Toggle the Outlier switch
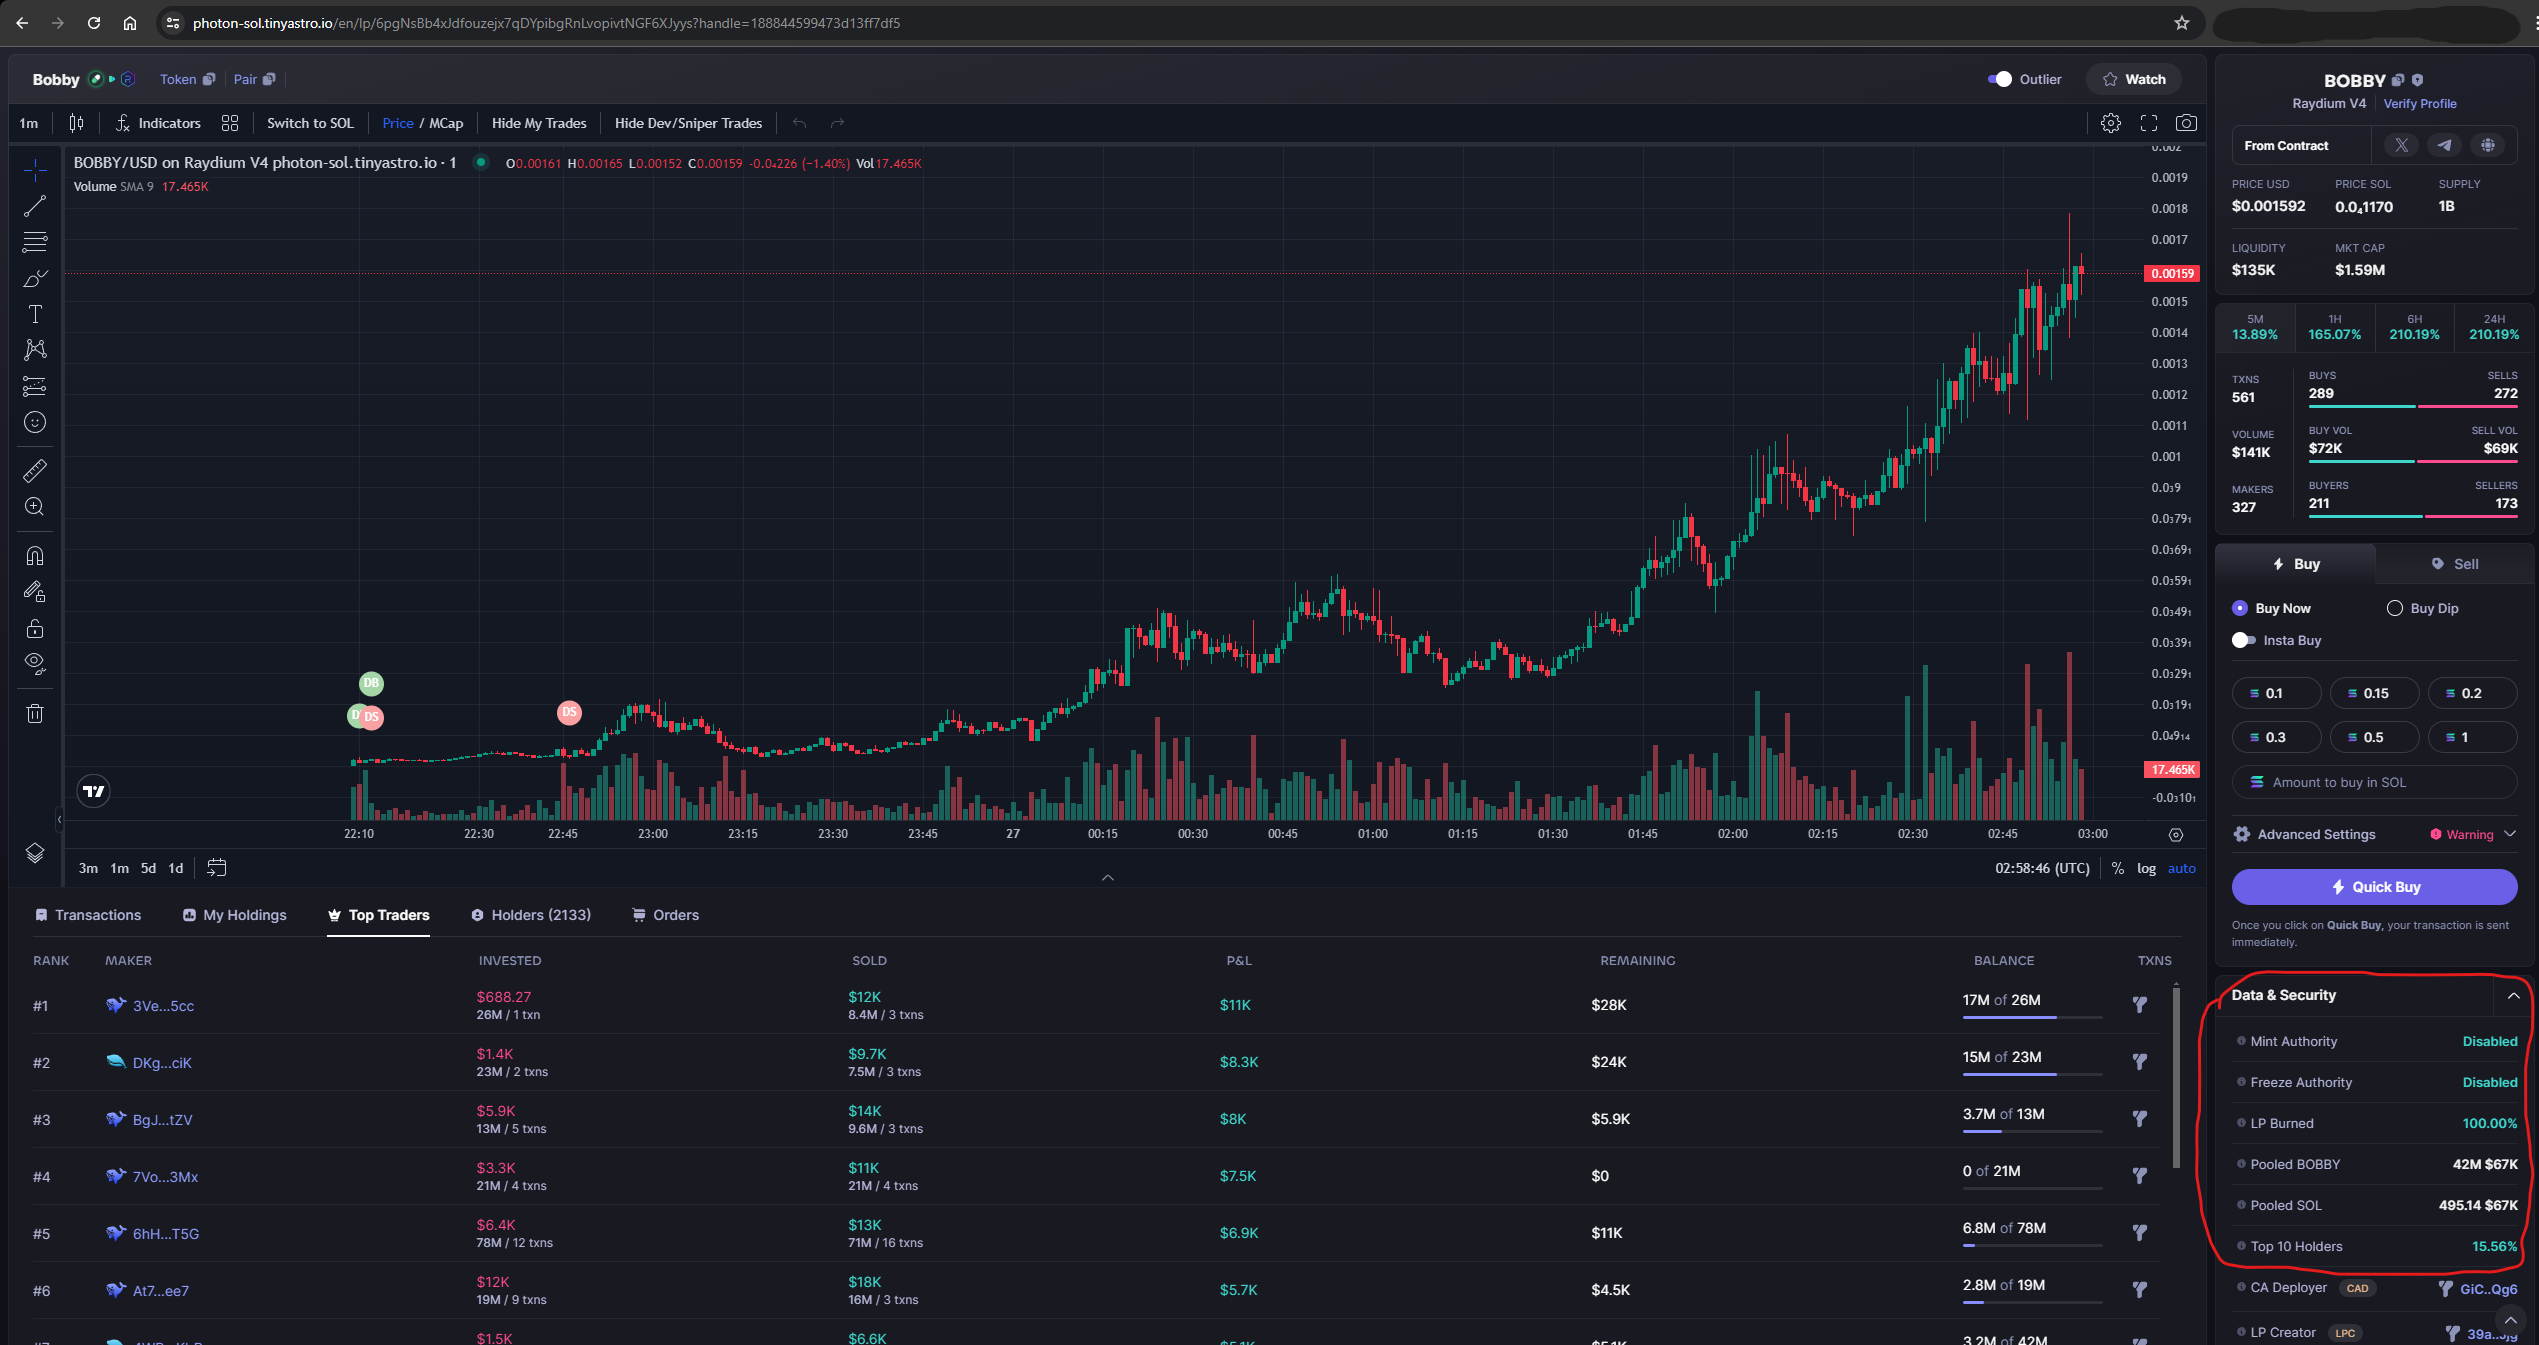This screenshot has height=1345, width=2539. [x=1999, y=79]
